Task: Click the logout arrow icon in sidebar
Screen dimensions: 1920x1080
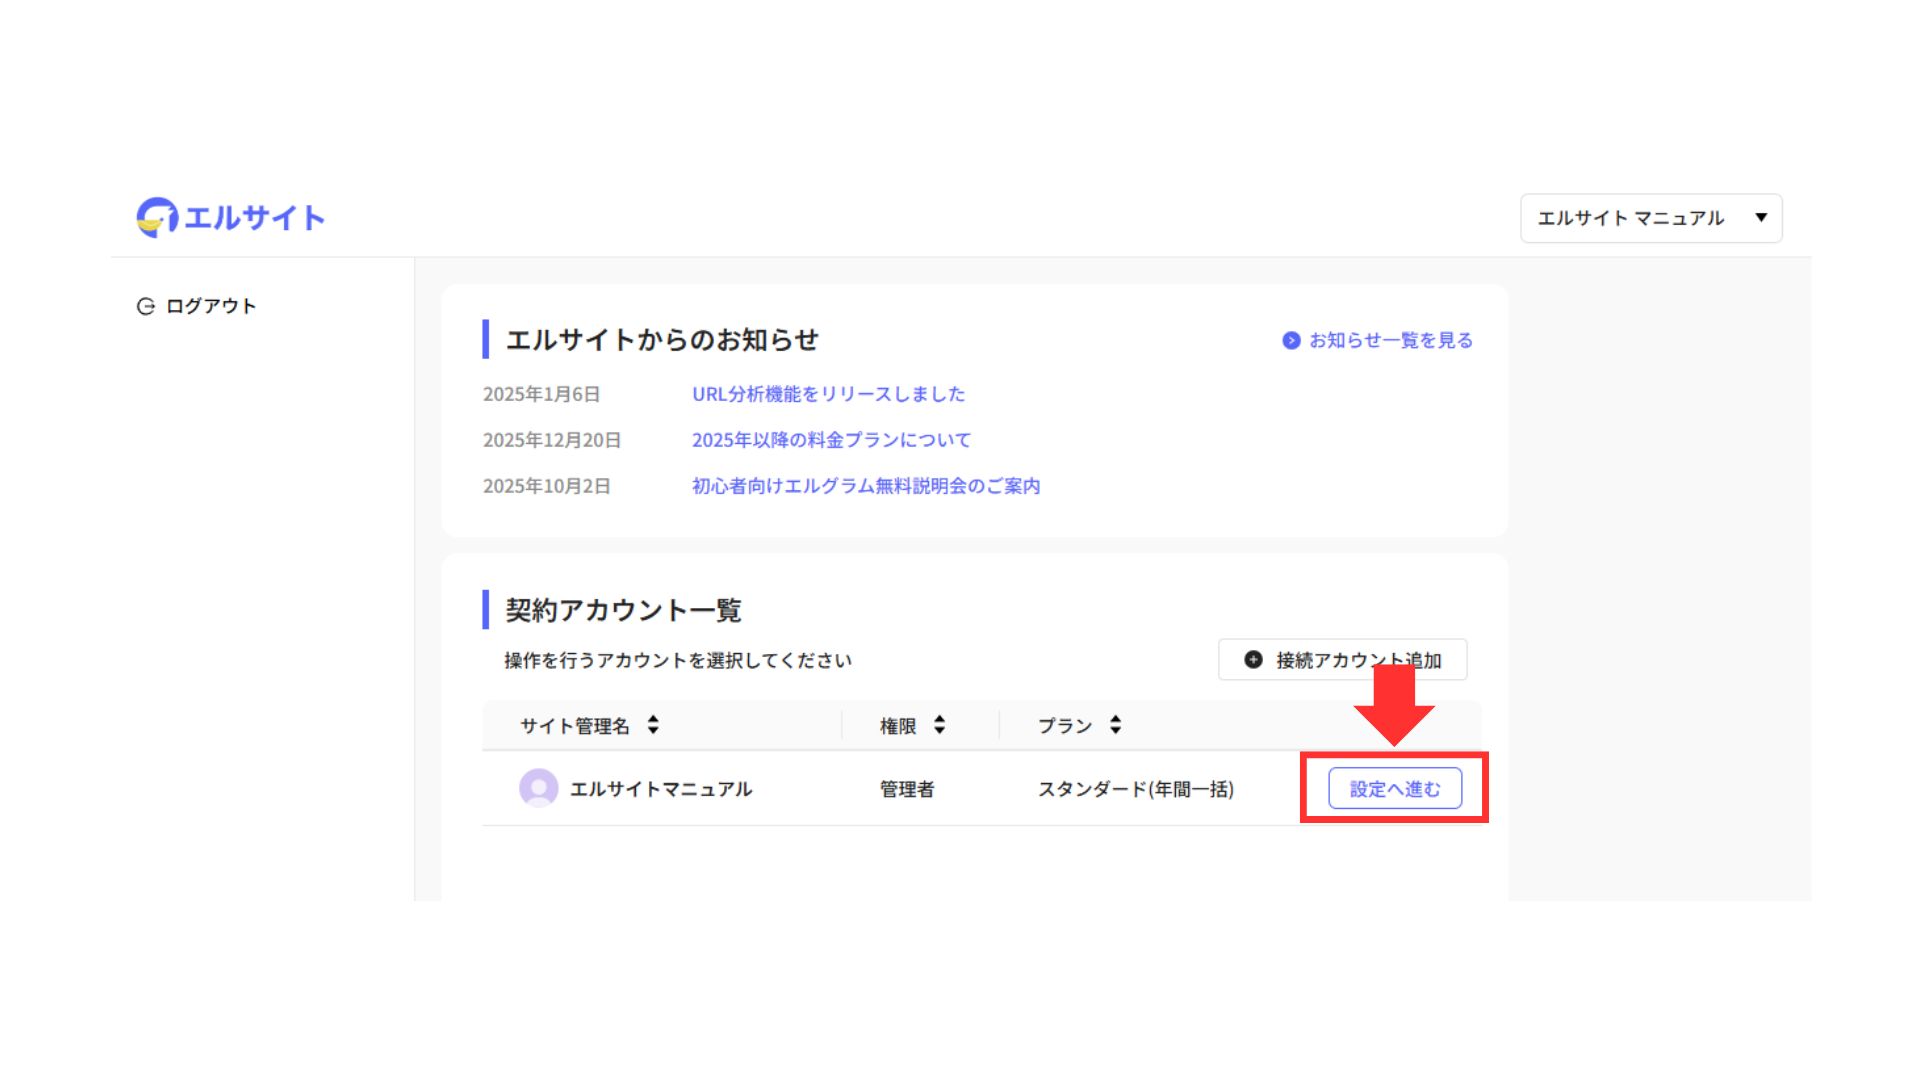Action: pyautogui.click(x=146, y=306)
